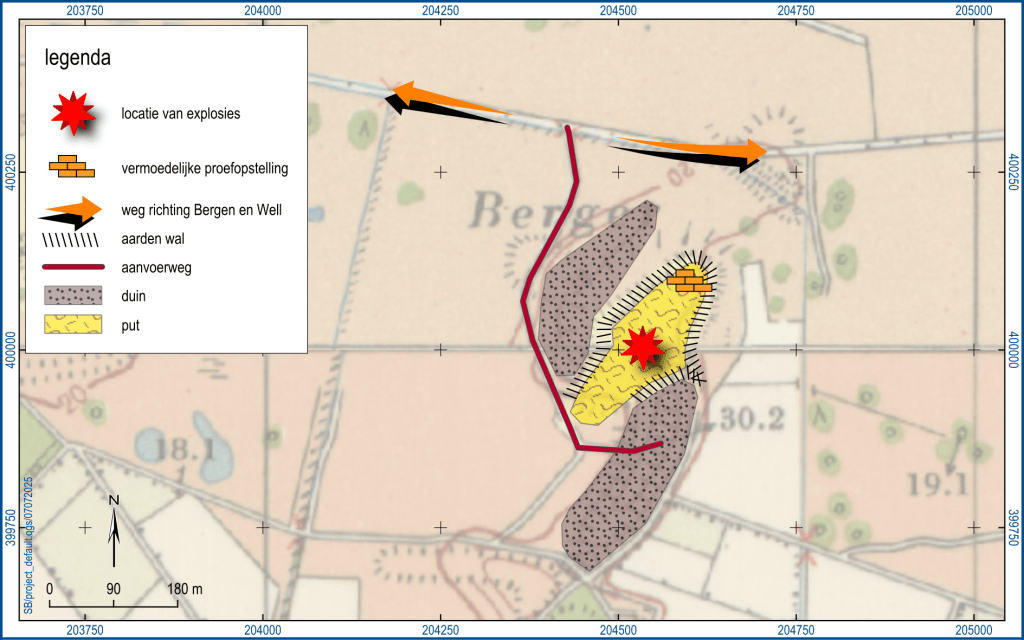This screenshot has height=640, width=1024.
Task: Click the 'vermoedelijke proefopstelling' legend label
Action: 204,169
